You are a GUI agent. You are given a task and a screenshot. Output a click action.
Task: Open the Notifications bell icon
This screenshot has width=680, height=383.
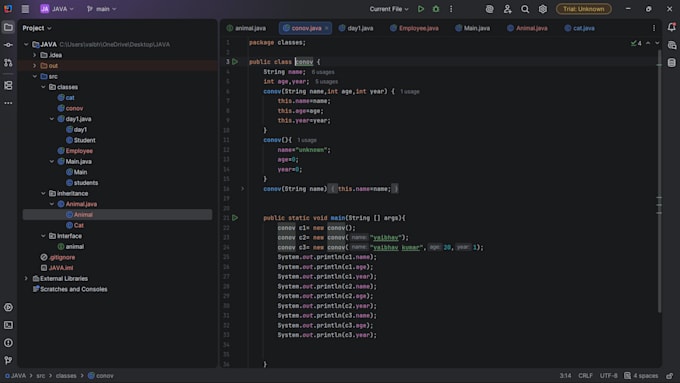click(671, 27)
